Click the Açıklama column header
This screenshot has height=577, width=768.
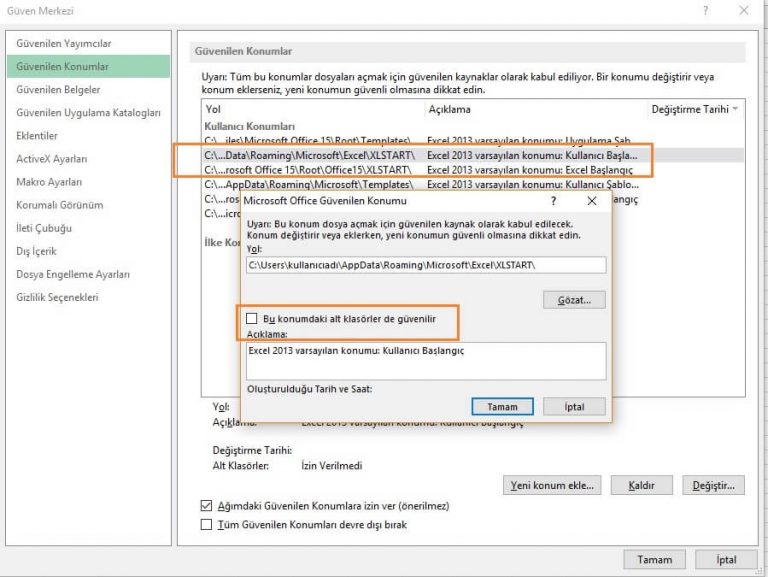pyautogui.click(x=449, y=109)
